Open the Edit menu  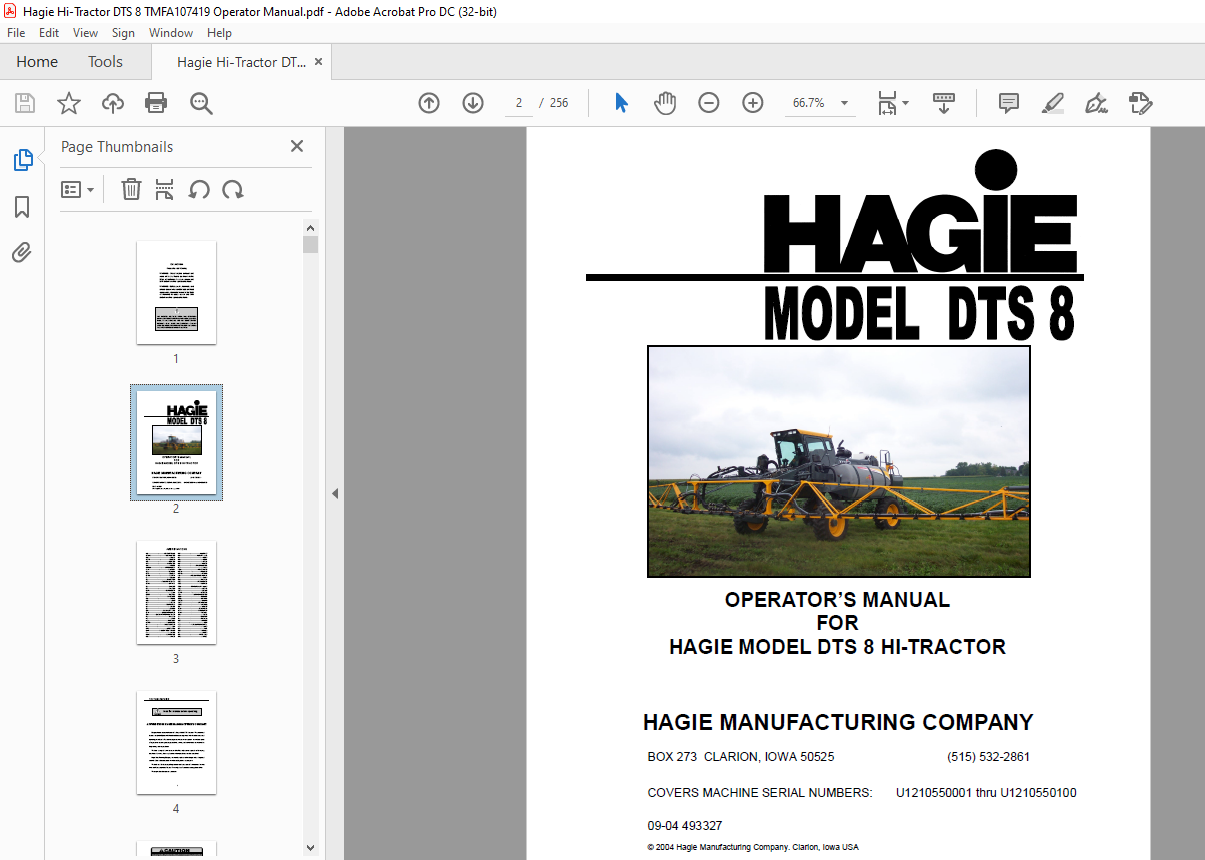click(49, 33)
